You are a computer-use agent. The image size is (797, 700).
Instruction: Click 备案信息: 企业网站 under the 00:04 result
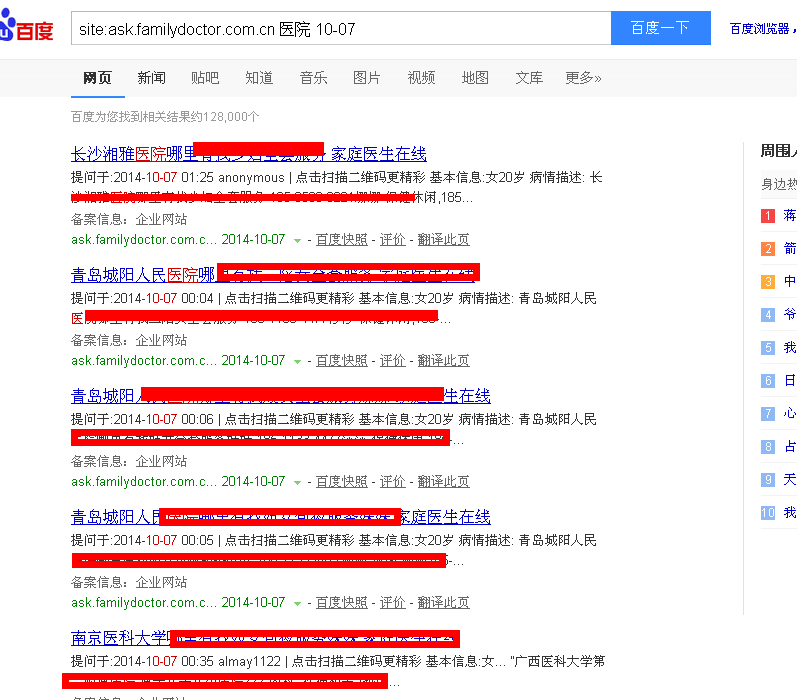(x=129, y=340)
